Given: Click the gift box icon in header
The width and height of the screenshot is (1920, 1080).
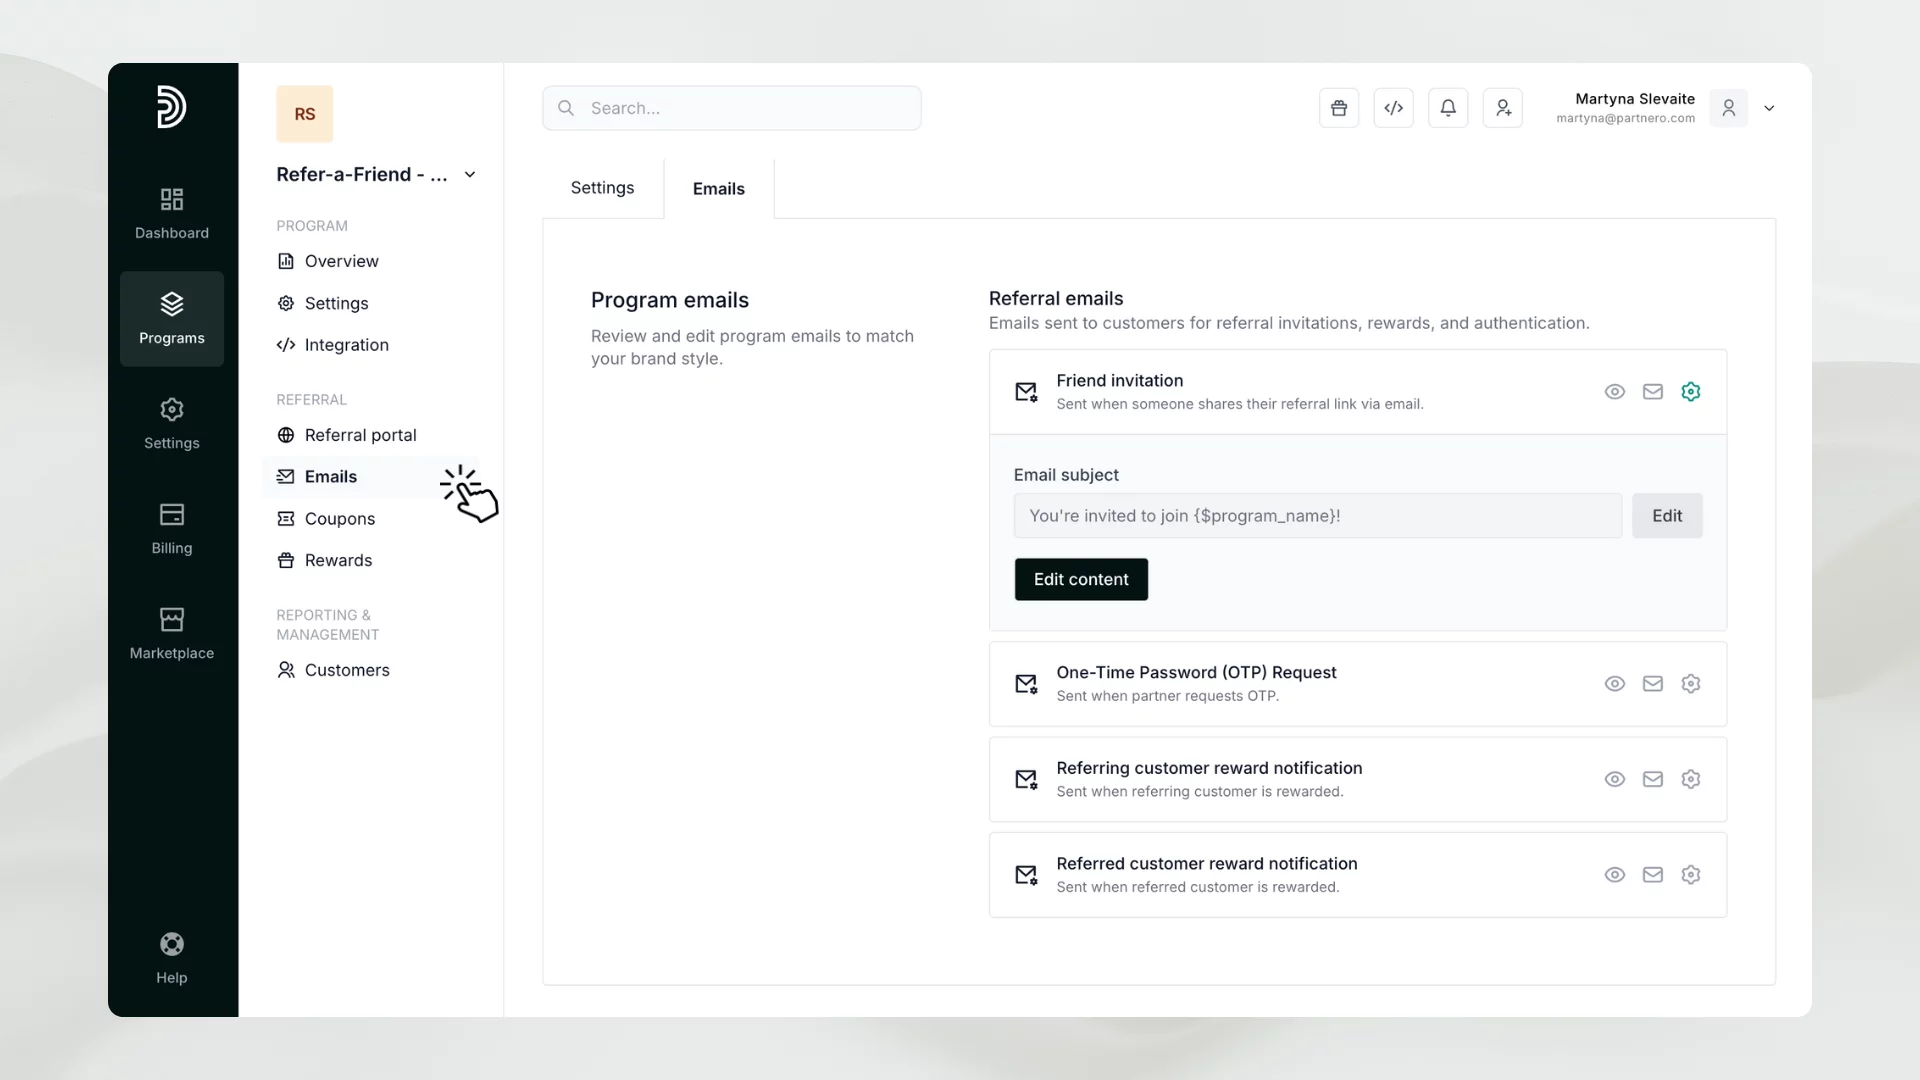Looking at the screenshot, I should 1339,108.
